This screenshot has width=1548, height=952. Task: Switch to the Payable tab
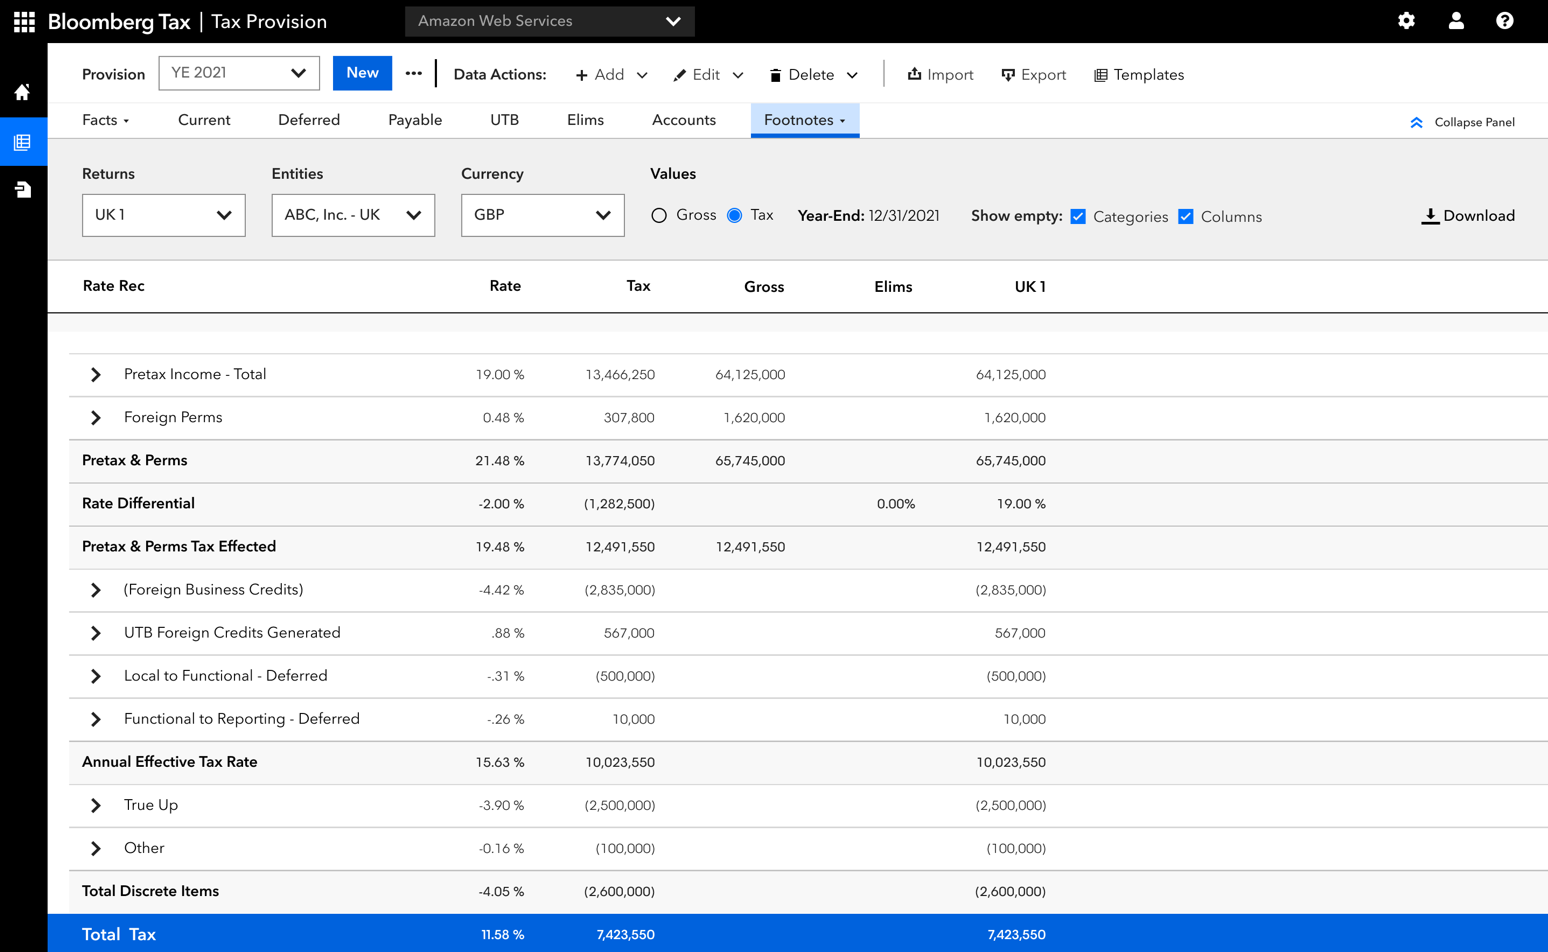tap(415, 120)
